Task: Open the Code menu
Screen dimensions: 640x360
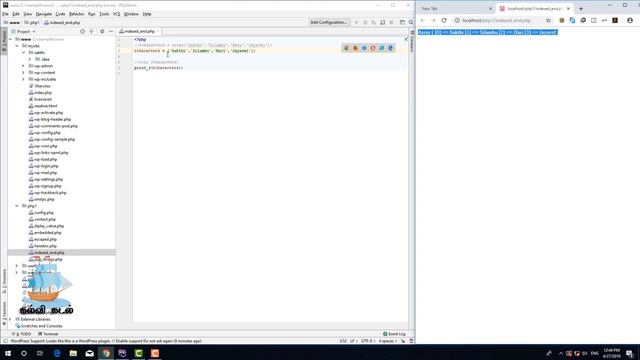Action: [x=60, y=14]
